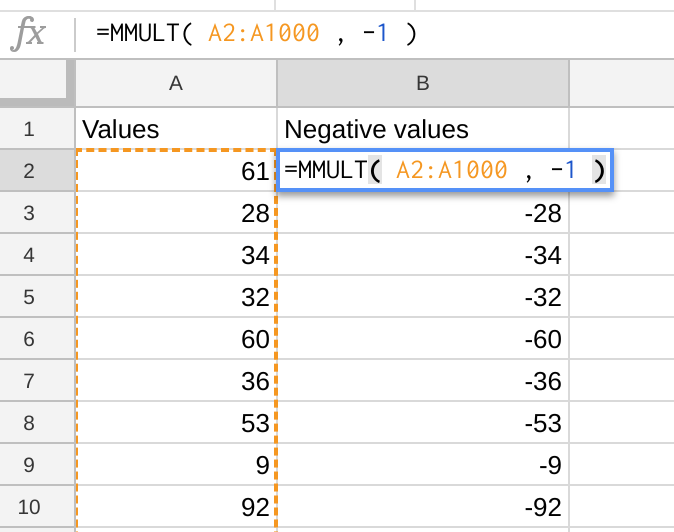Click cell A9 containing 9

click(x=176, y=465)
